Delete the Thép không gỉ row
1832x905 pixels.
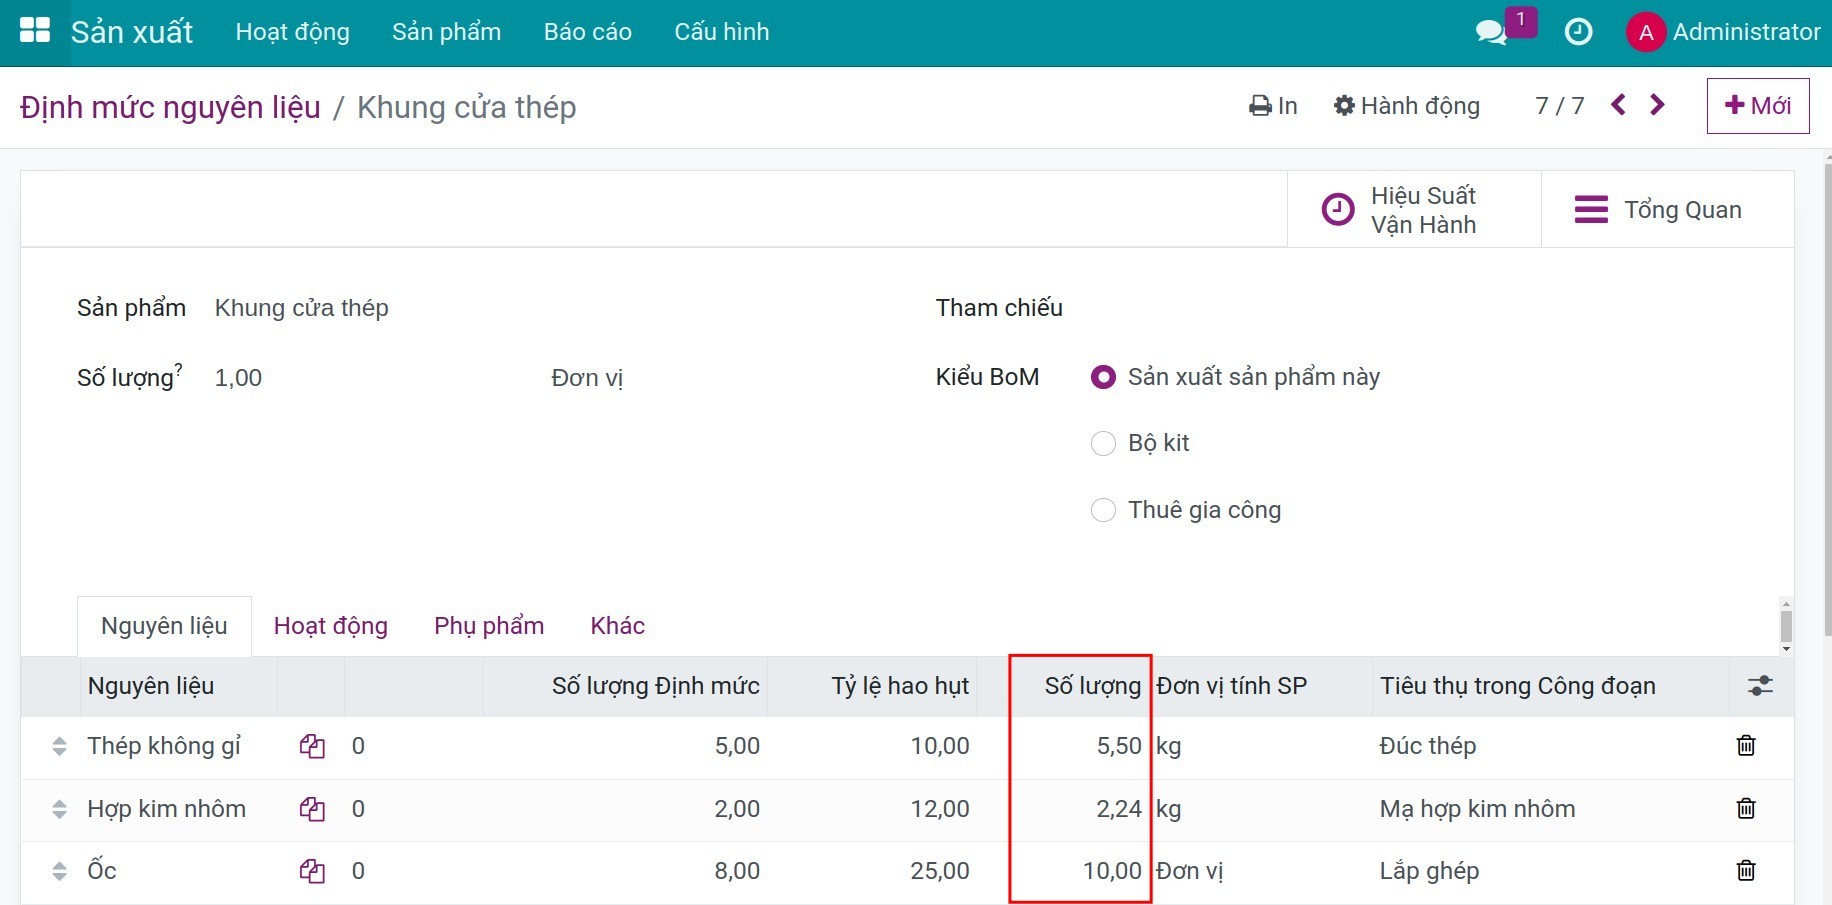[1746, 746]
